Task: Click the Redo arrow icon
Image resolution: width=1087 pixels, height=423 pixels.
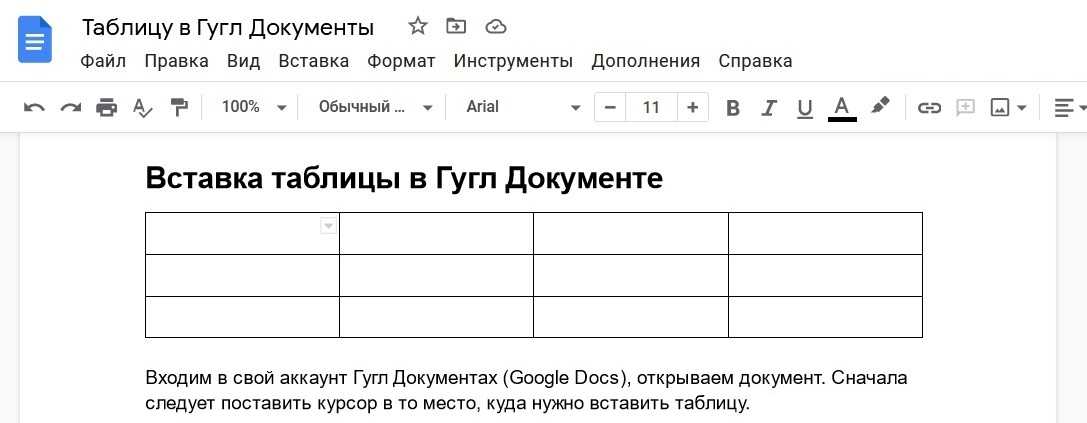Action: [70, 107]
